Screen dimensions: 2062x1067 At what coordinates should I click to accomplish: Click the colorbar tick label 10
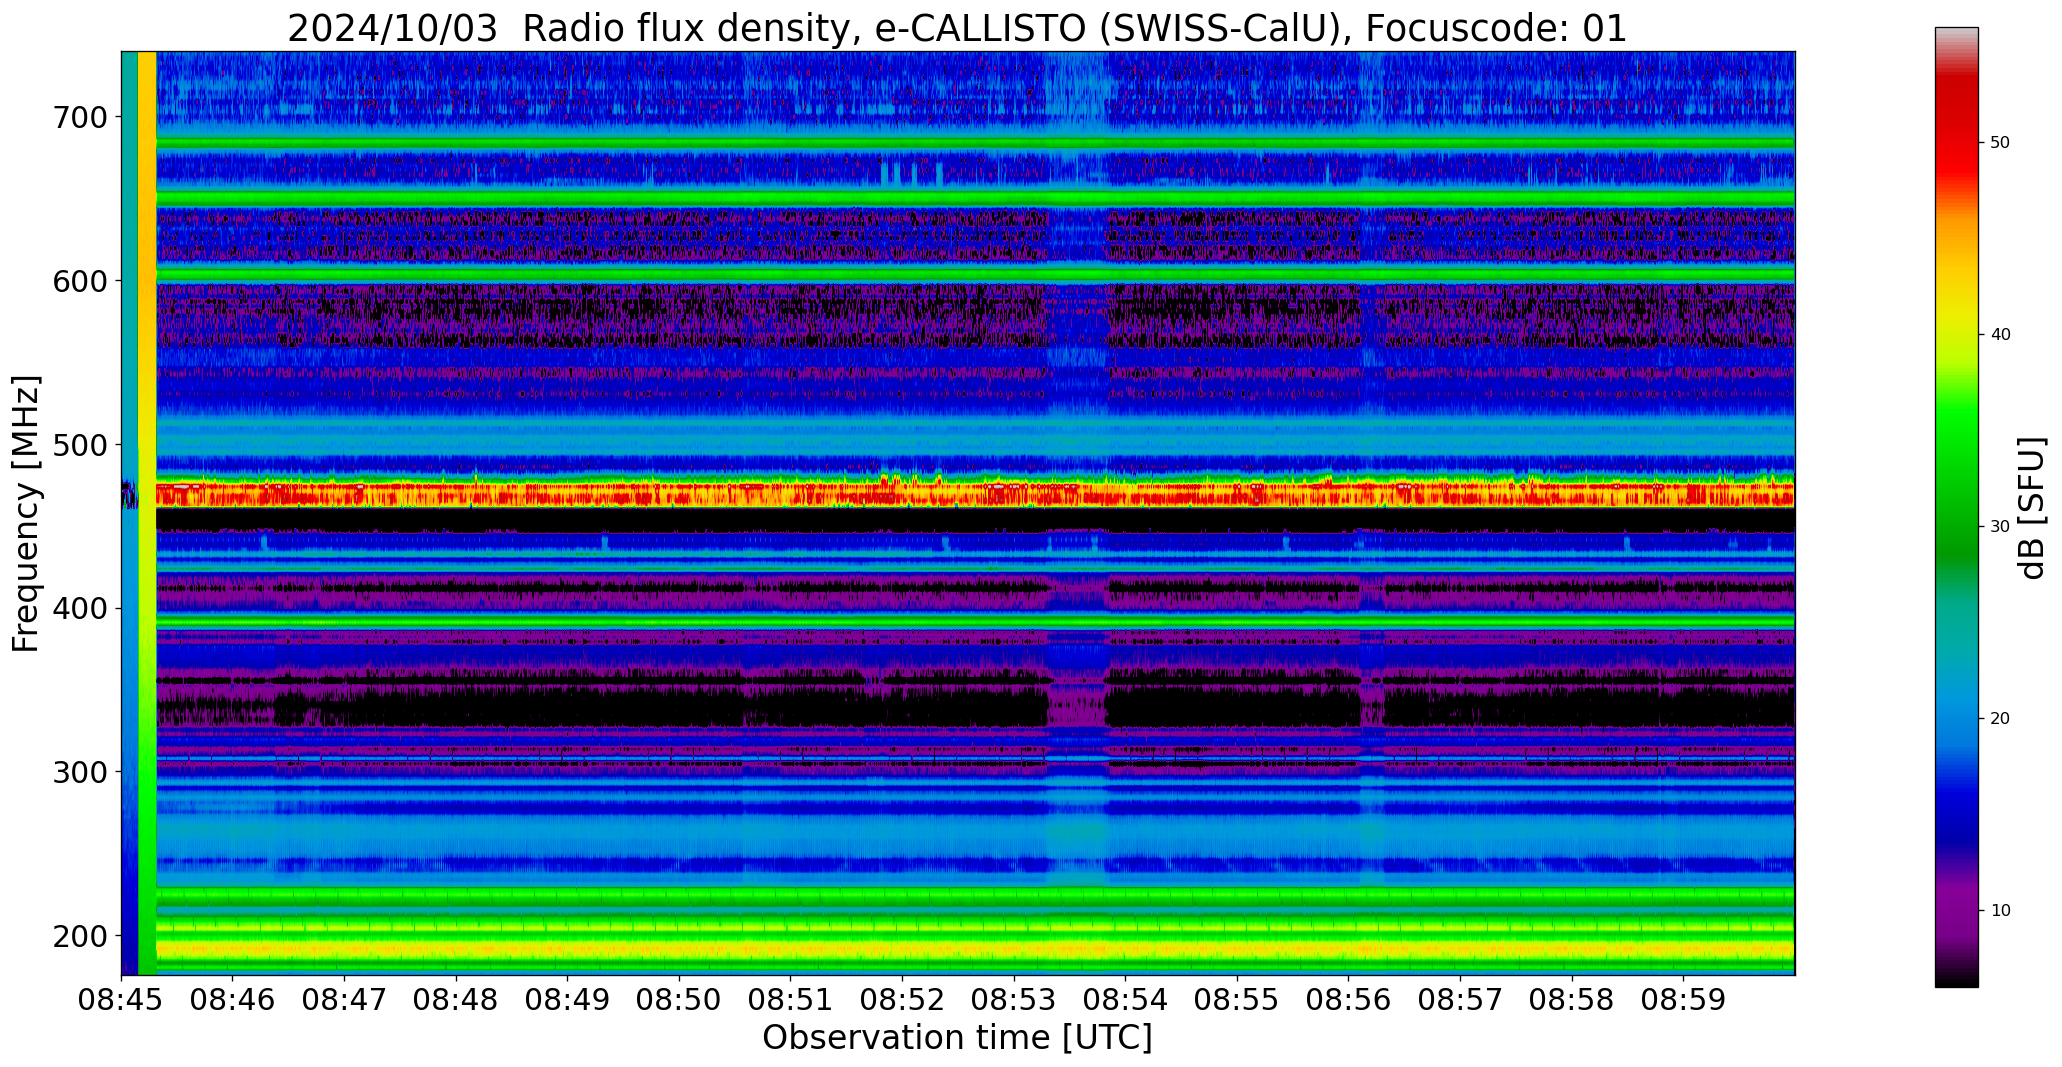coord(2000,911)
